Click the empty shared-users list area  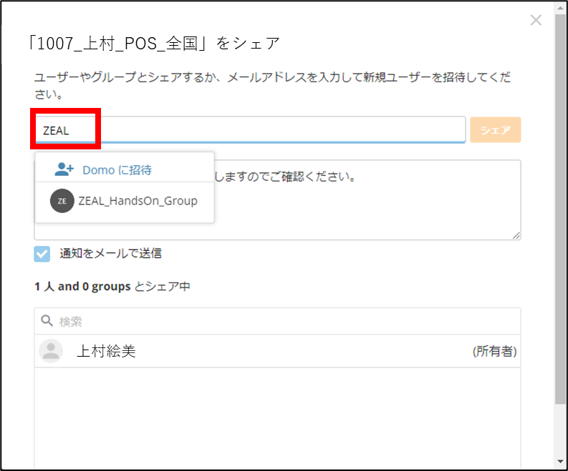(277, 417)
